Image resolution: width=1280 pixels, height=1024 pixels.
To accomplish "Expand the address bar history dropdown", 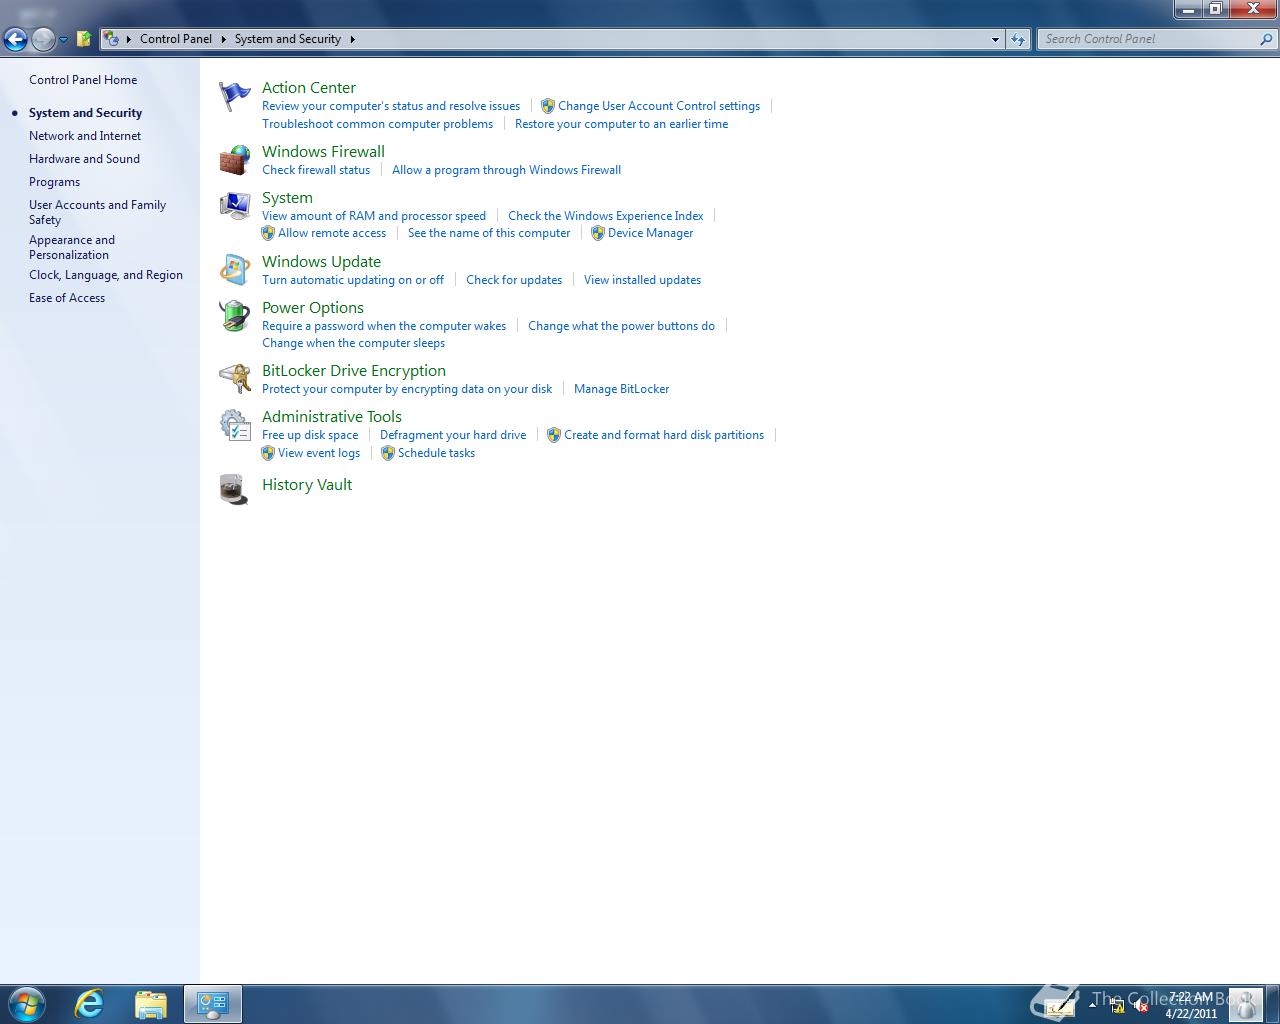I will (995, 39).
